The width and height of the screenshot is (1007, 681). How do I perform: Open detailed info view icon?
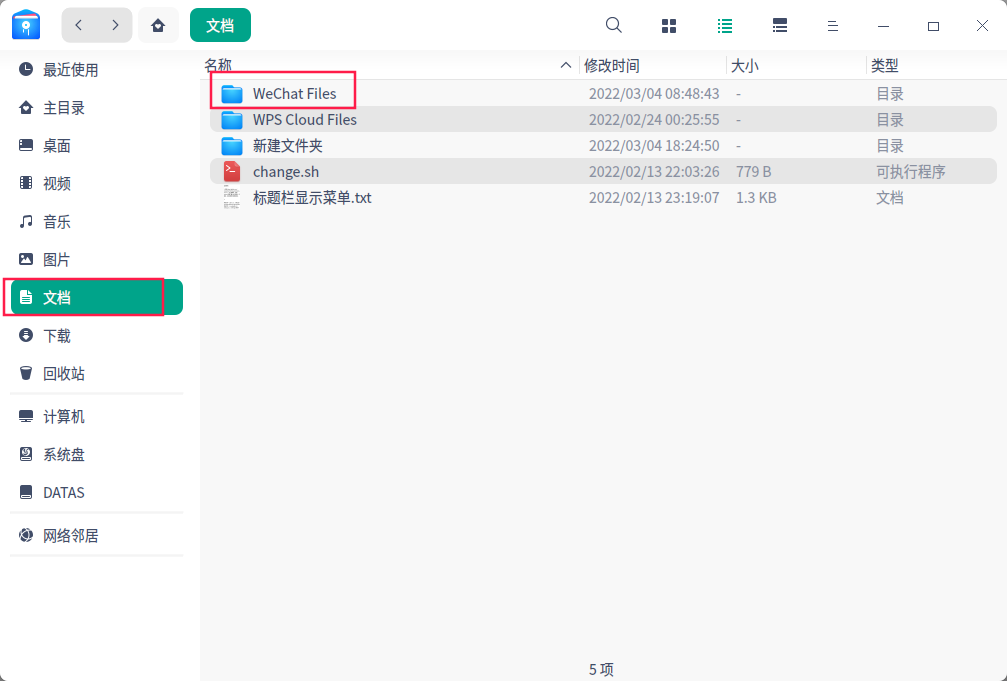pos(779,25)
